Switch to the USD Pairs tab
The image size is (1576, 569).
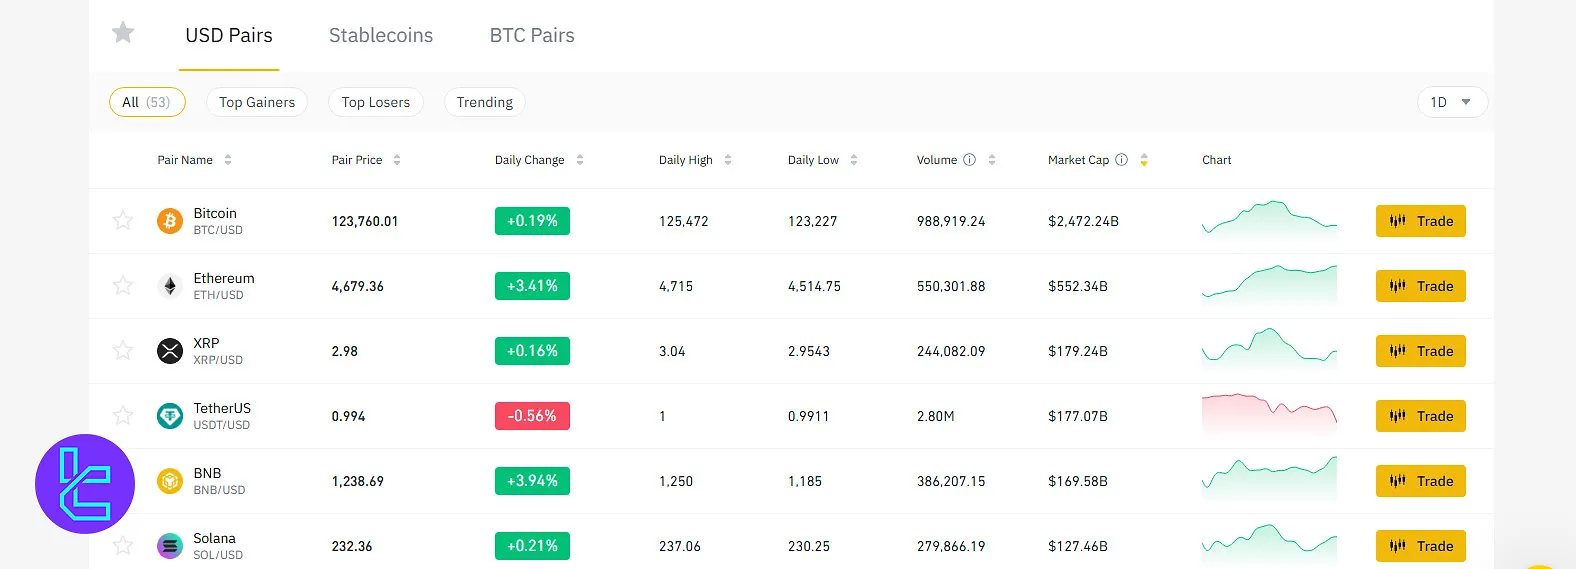click(229, 36)
